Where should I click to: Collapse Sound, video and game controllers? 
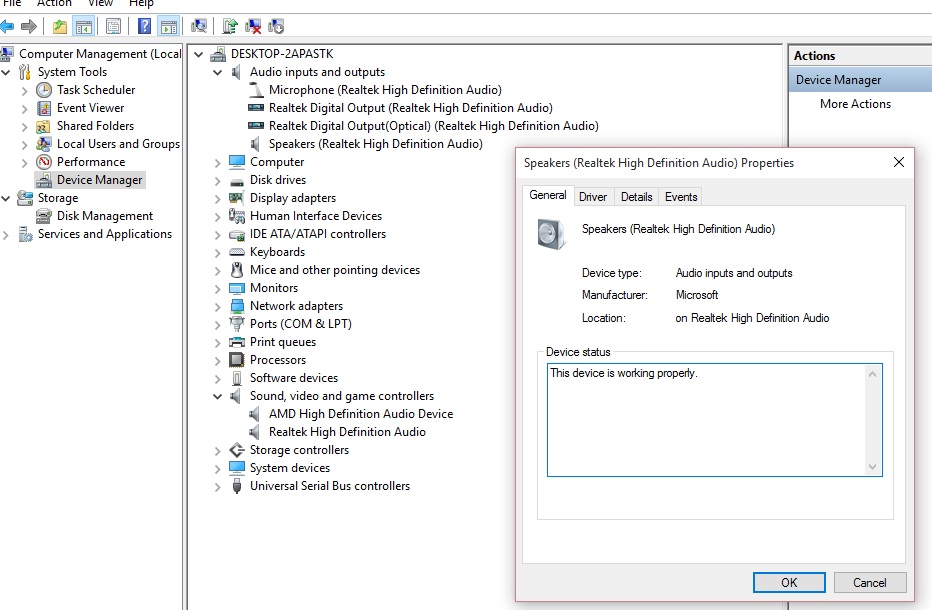coord(218,396)
